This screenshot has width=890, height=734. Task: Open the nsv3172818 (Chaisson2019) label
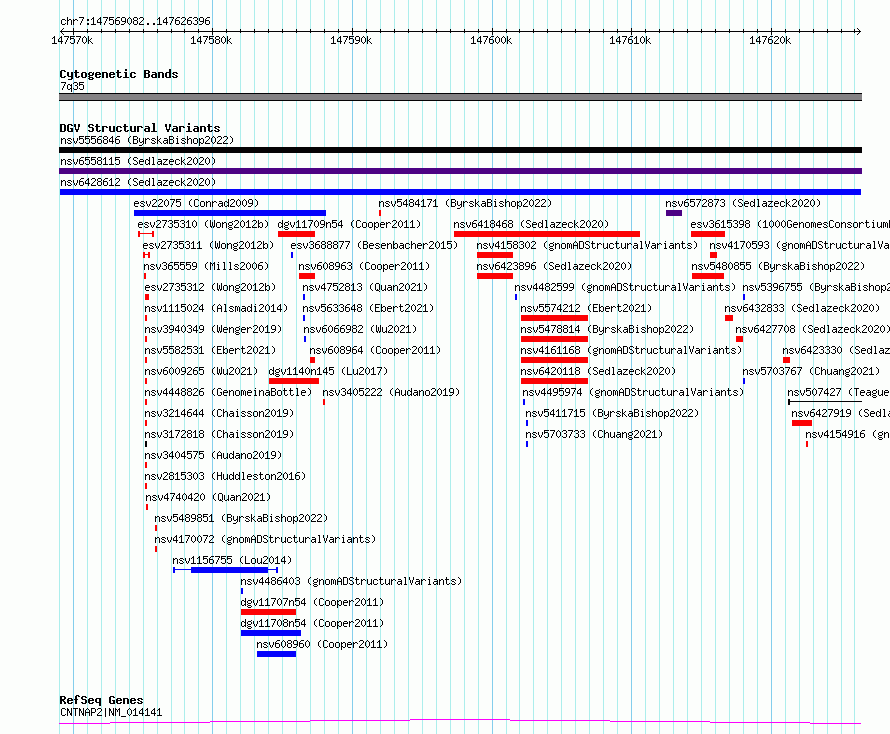click(219, 434)
